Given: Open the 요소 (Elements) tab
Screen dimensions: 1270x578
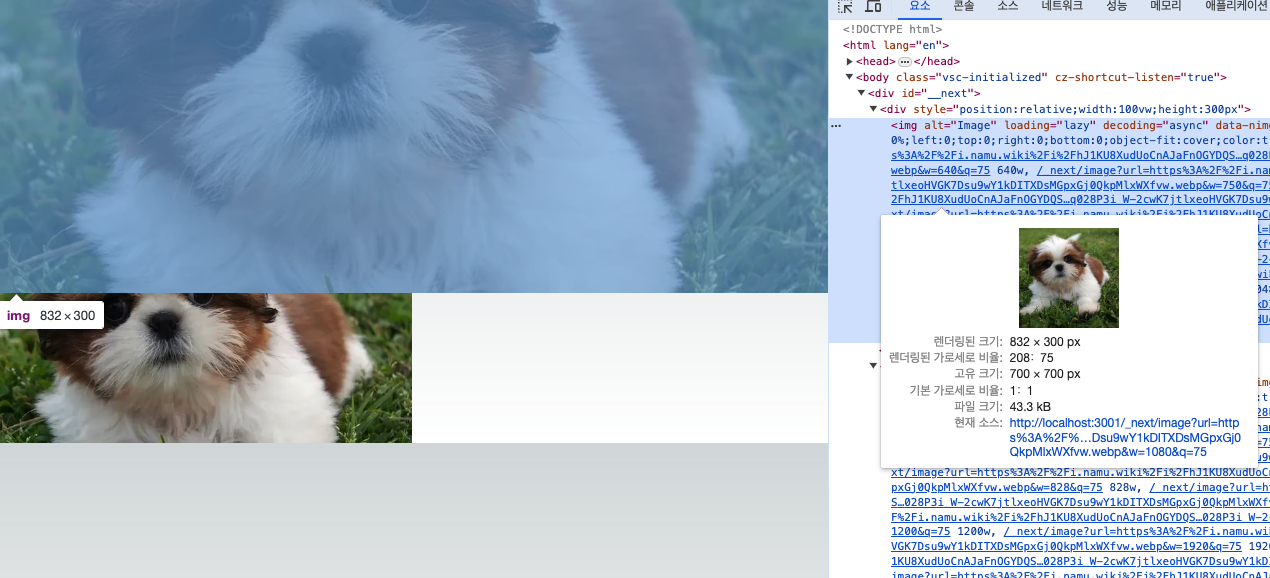Looking at the screenshot, I should pyautogui.click(x=919, y=6).
